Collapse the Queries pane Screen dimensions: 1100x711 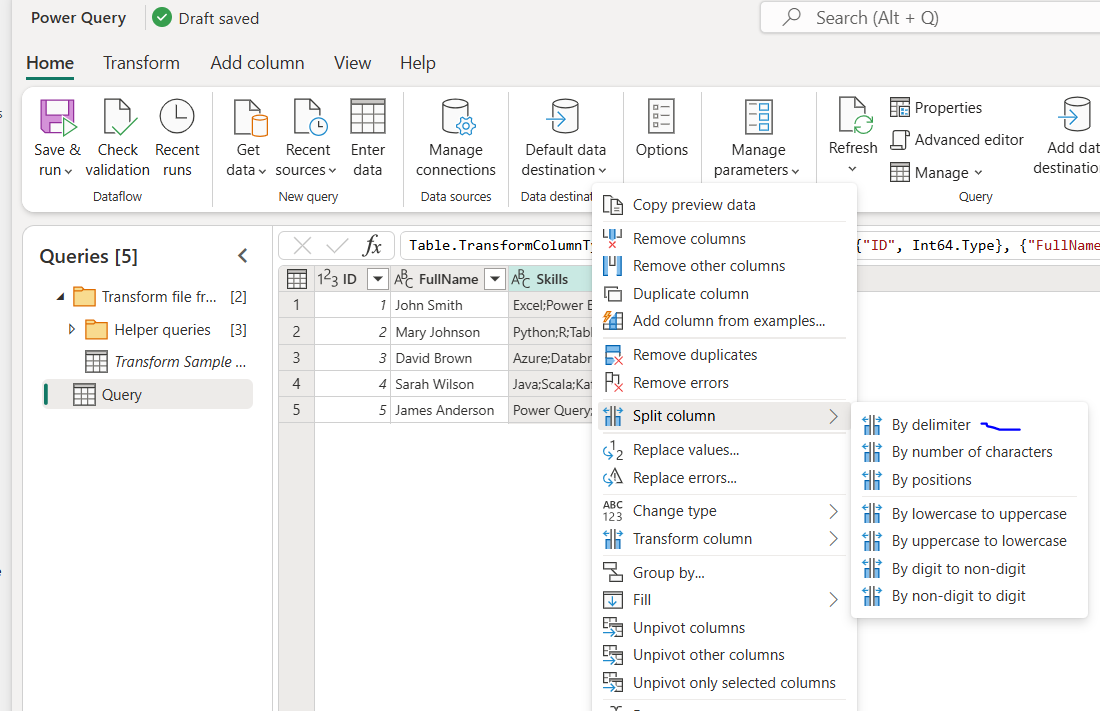(242, 256)
